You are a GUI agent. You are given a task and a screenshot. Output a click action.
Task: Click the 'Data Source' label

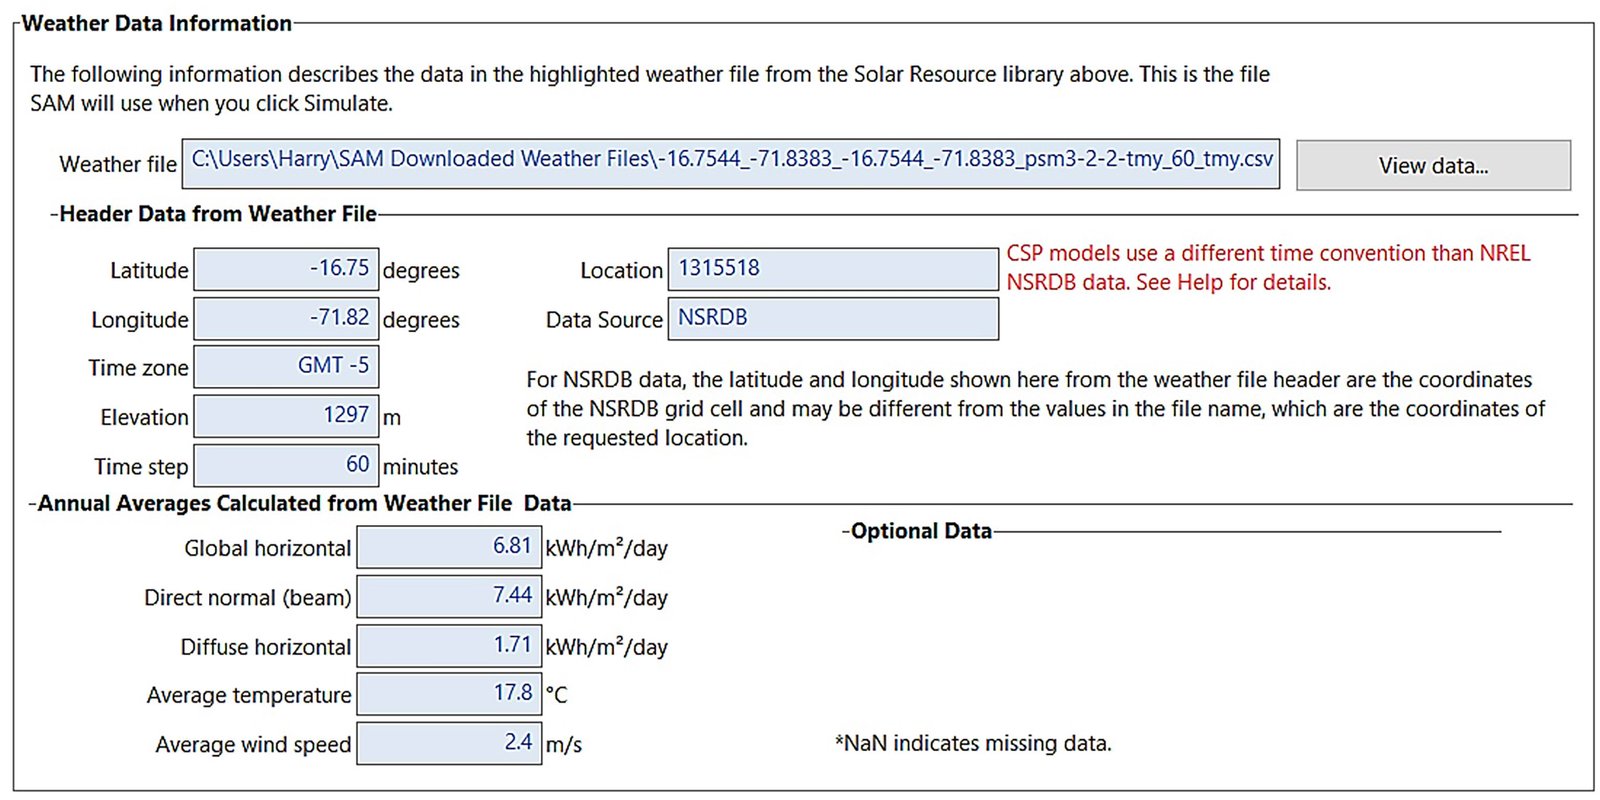pyautogui.click(x=604, y=320)
